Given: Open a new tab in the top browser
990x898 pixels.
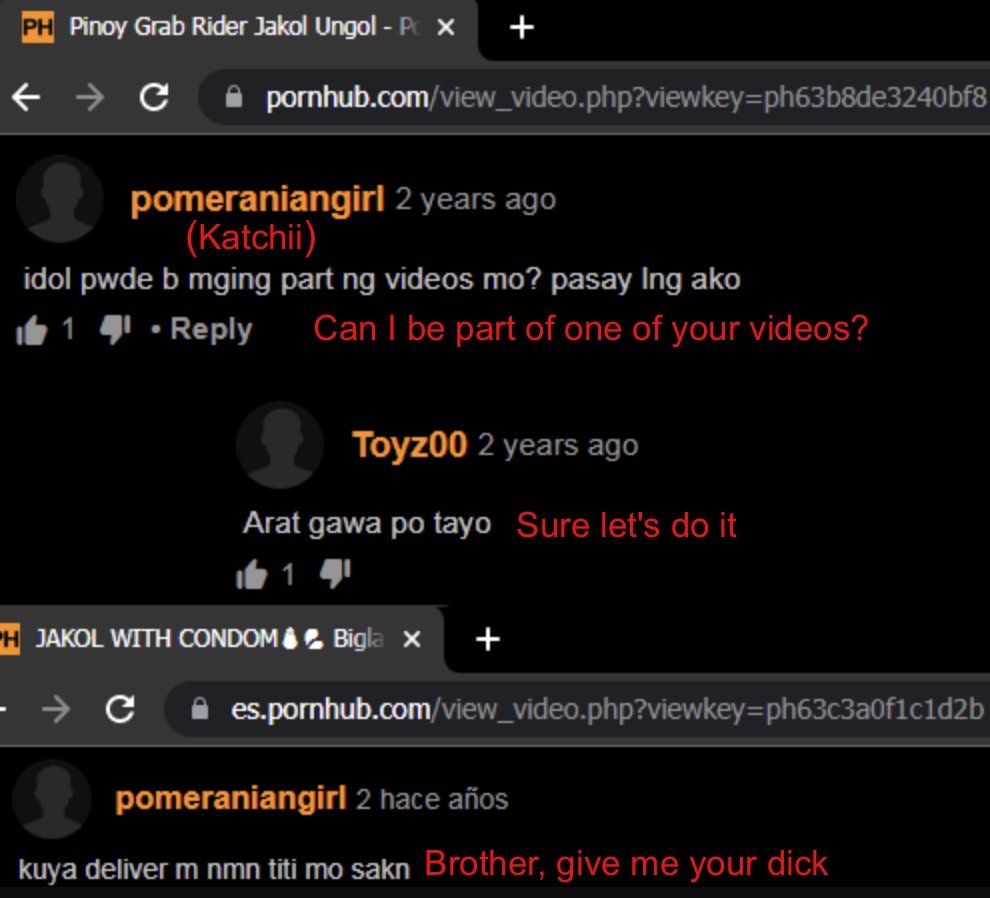Looking at the screenshot, I should tap(522, 28).
